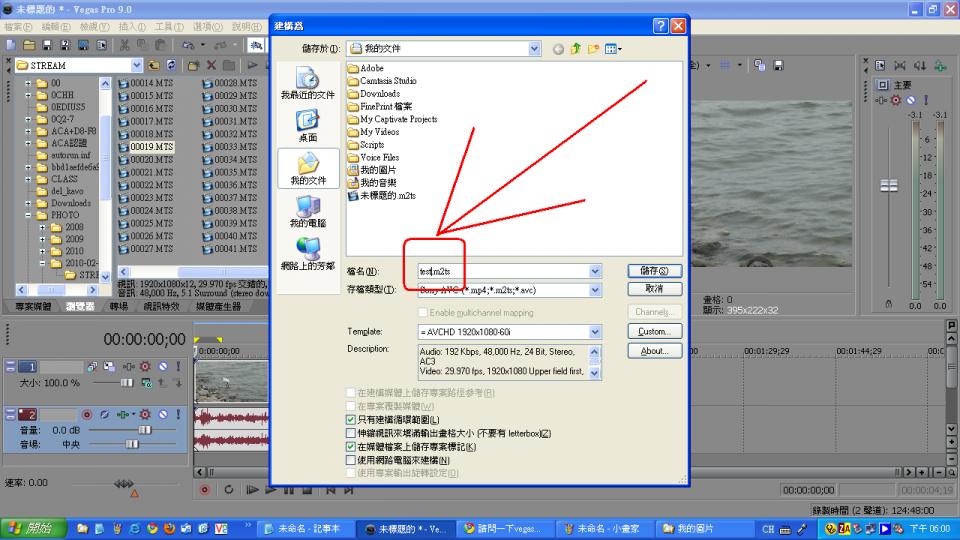Click the Save (儲存) button

pos(655,271)
